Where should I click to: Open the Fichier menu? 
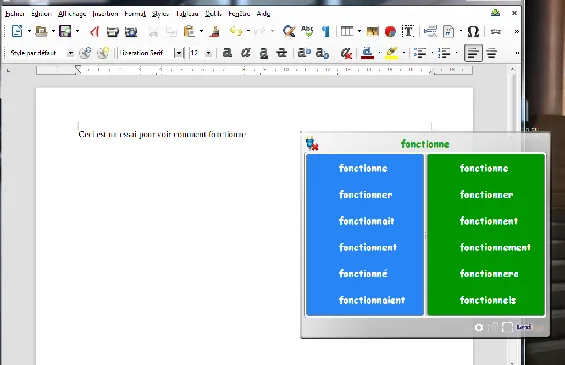(15, 14)
